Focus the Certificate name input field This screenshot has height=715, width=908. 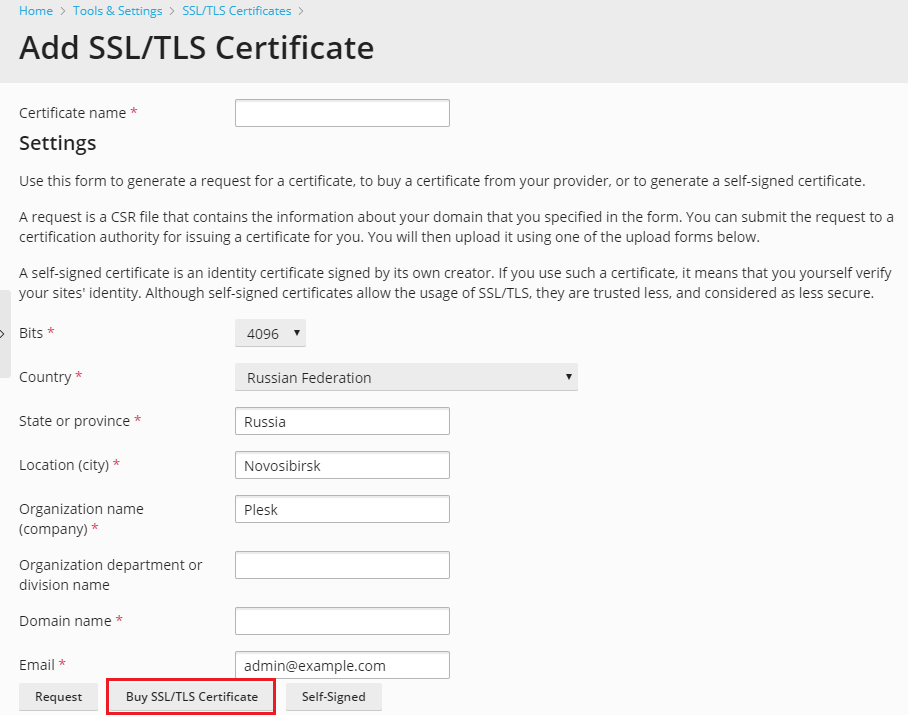pos(342,113)
